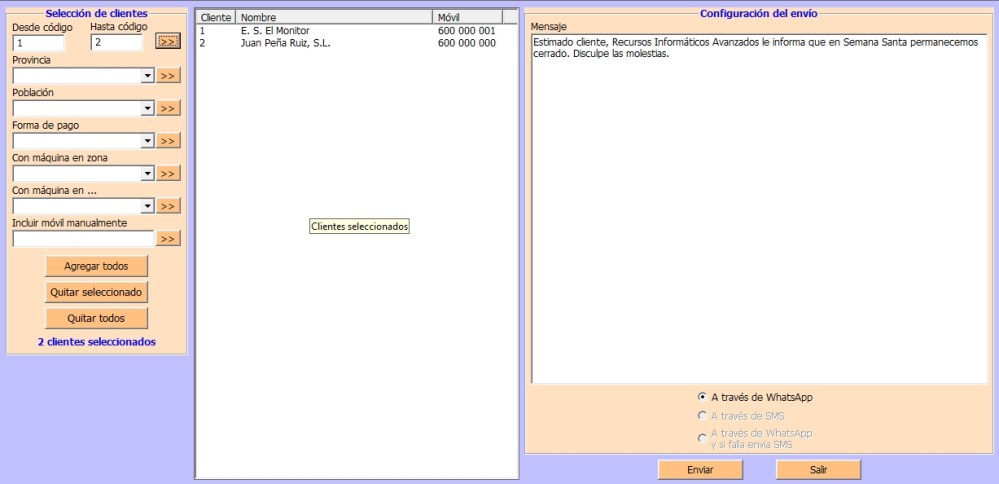The height and width of the screenshot is (484, 999).
Task: Click the >> button beside Forma de pago
Action: tap(168, 141)
